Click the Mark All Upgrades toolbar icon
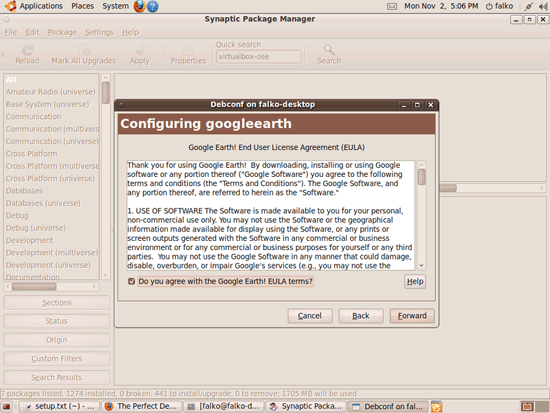Screen dimensions: 550x413 pos(84,50)
